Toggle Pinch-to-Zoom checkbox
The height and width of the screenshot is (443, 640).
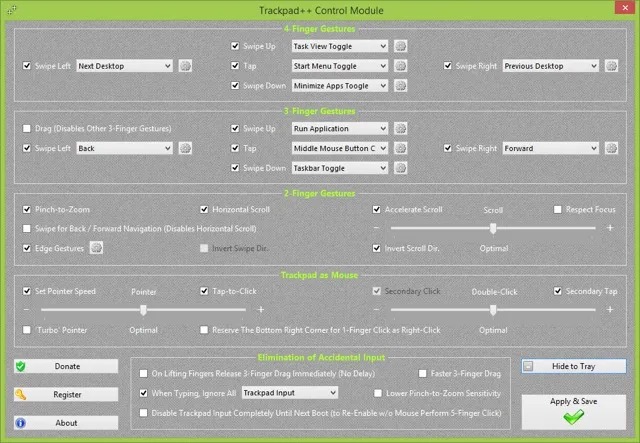(27, 210)
